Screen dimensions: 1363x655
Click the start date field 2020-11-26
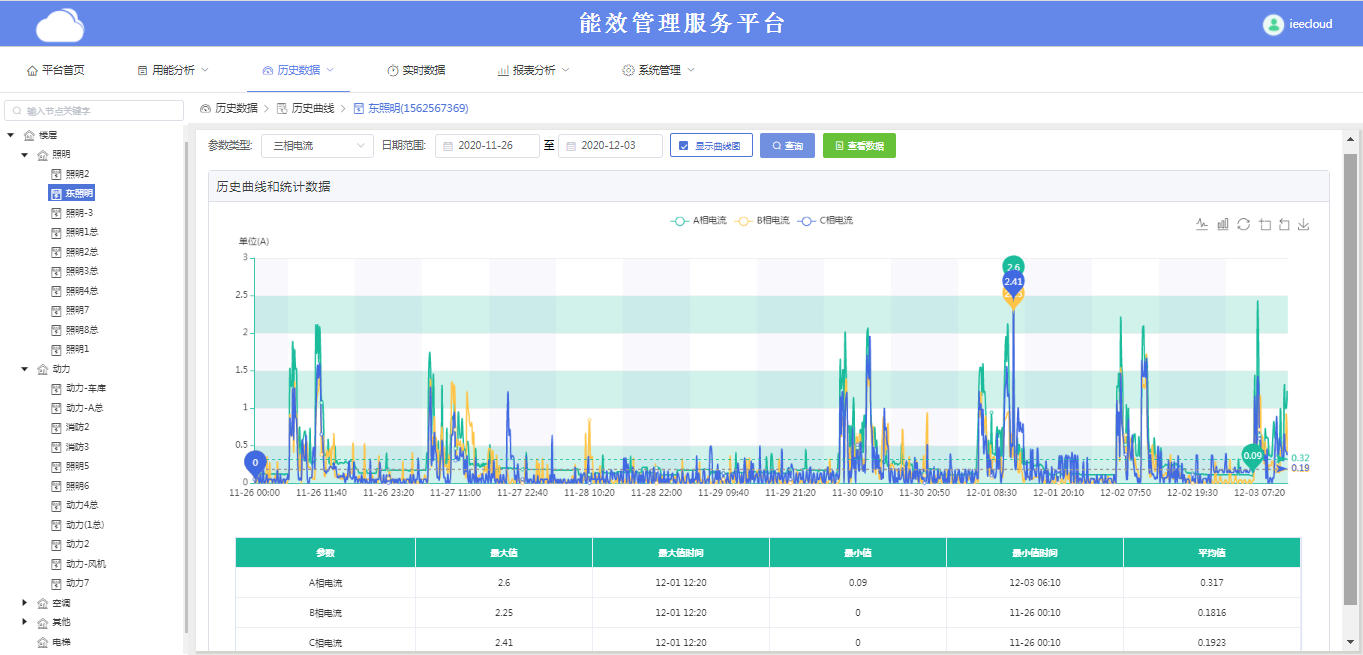pyautogui.click(x=488, y=146)
